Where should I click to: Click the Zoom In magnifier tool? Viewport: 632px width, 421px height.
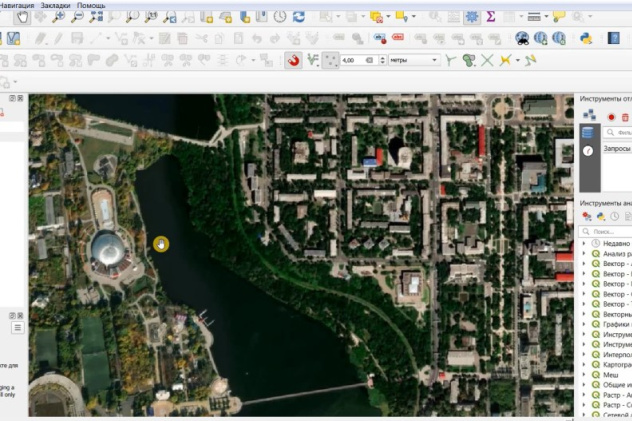pyautogui.click(x=59, y=17)
